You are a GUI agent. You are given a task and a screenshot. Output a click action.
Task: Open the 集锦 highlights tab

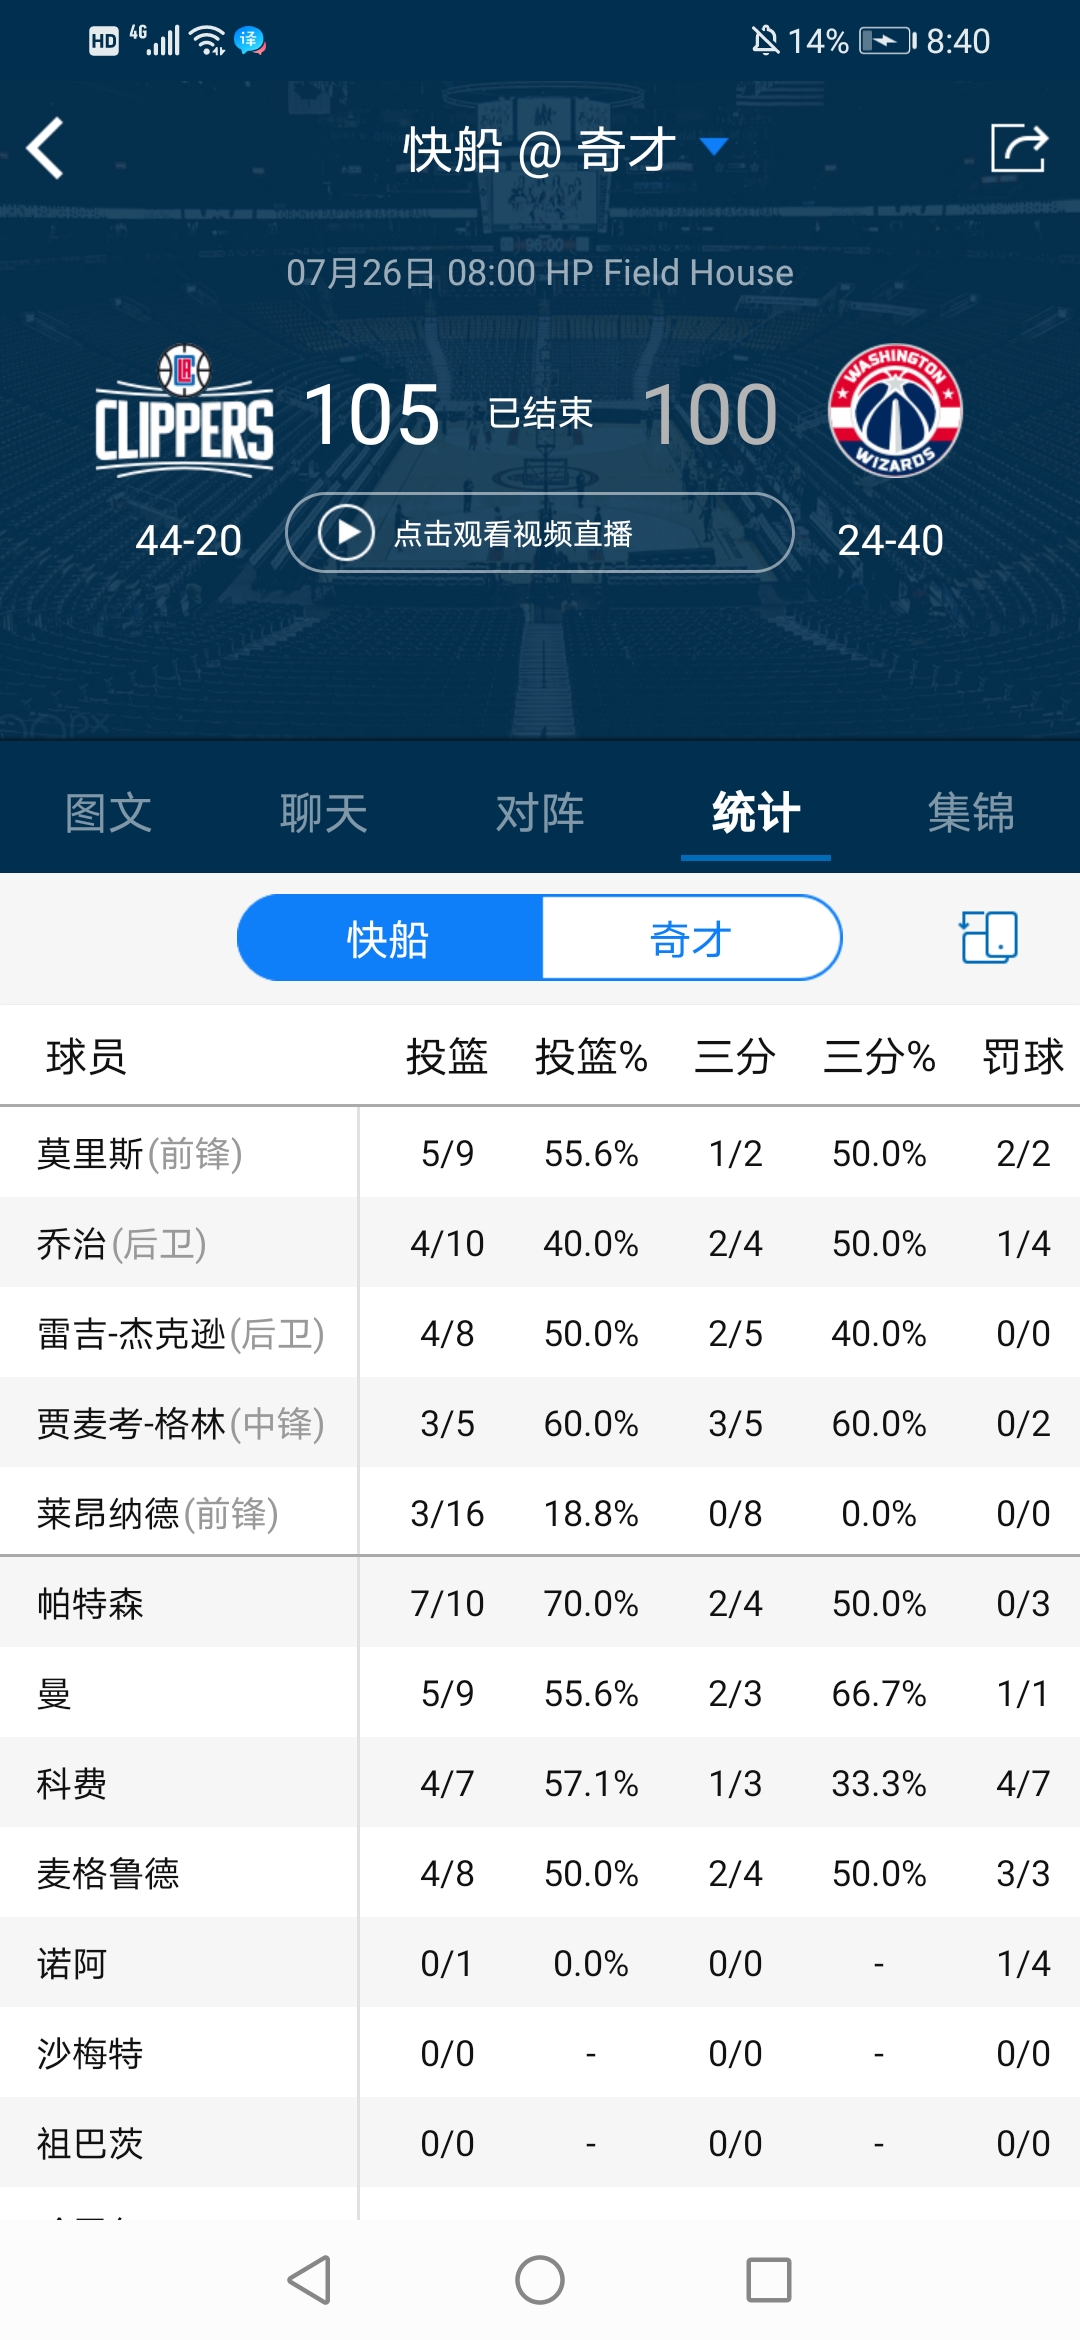pyautogui.click(x=970, y=813)
